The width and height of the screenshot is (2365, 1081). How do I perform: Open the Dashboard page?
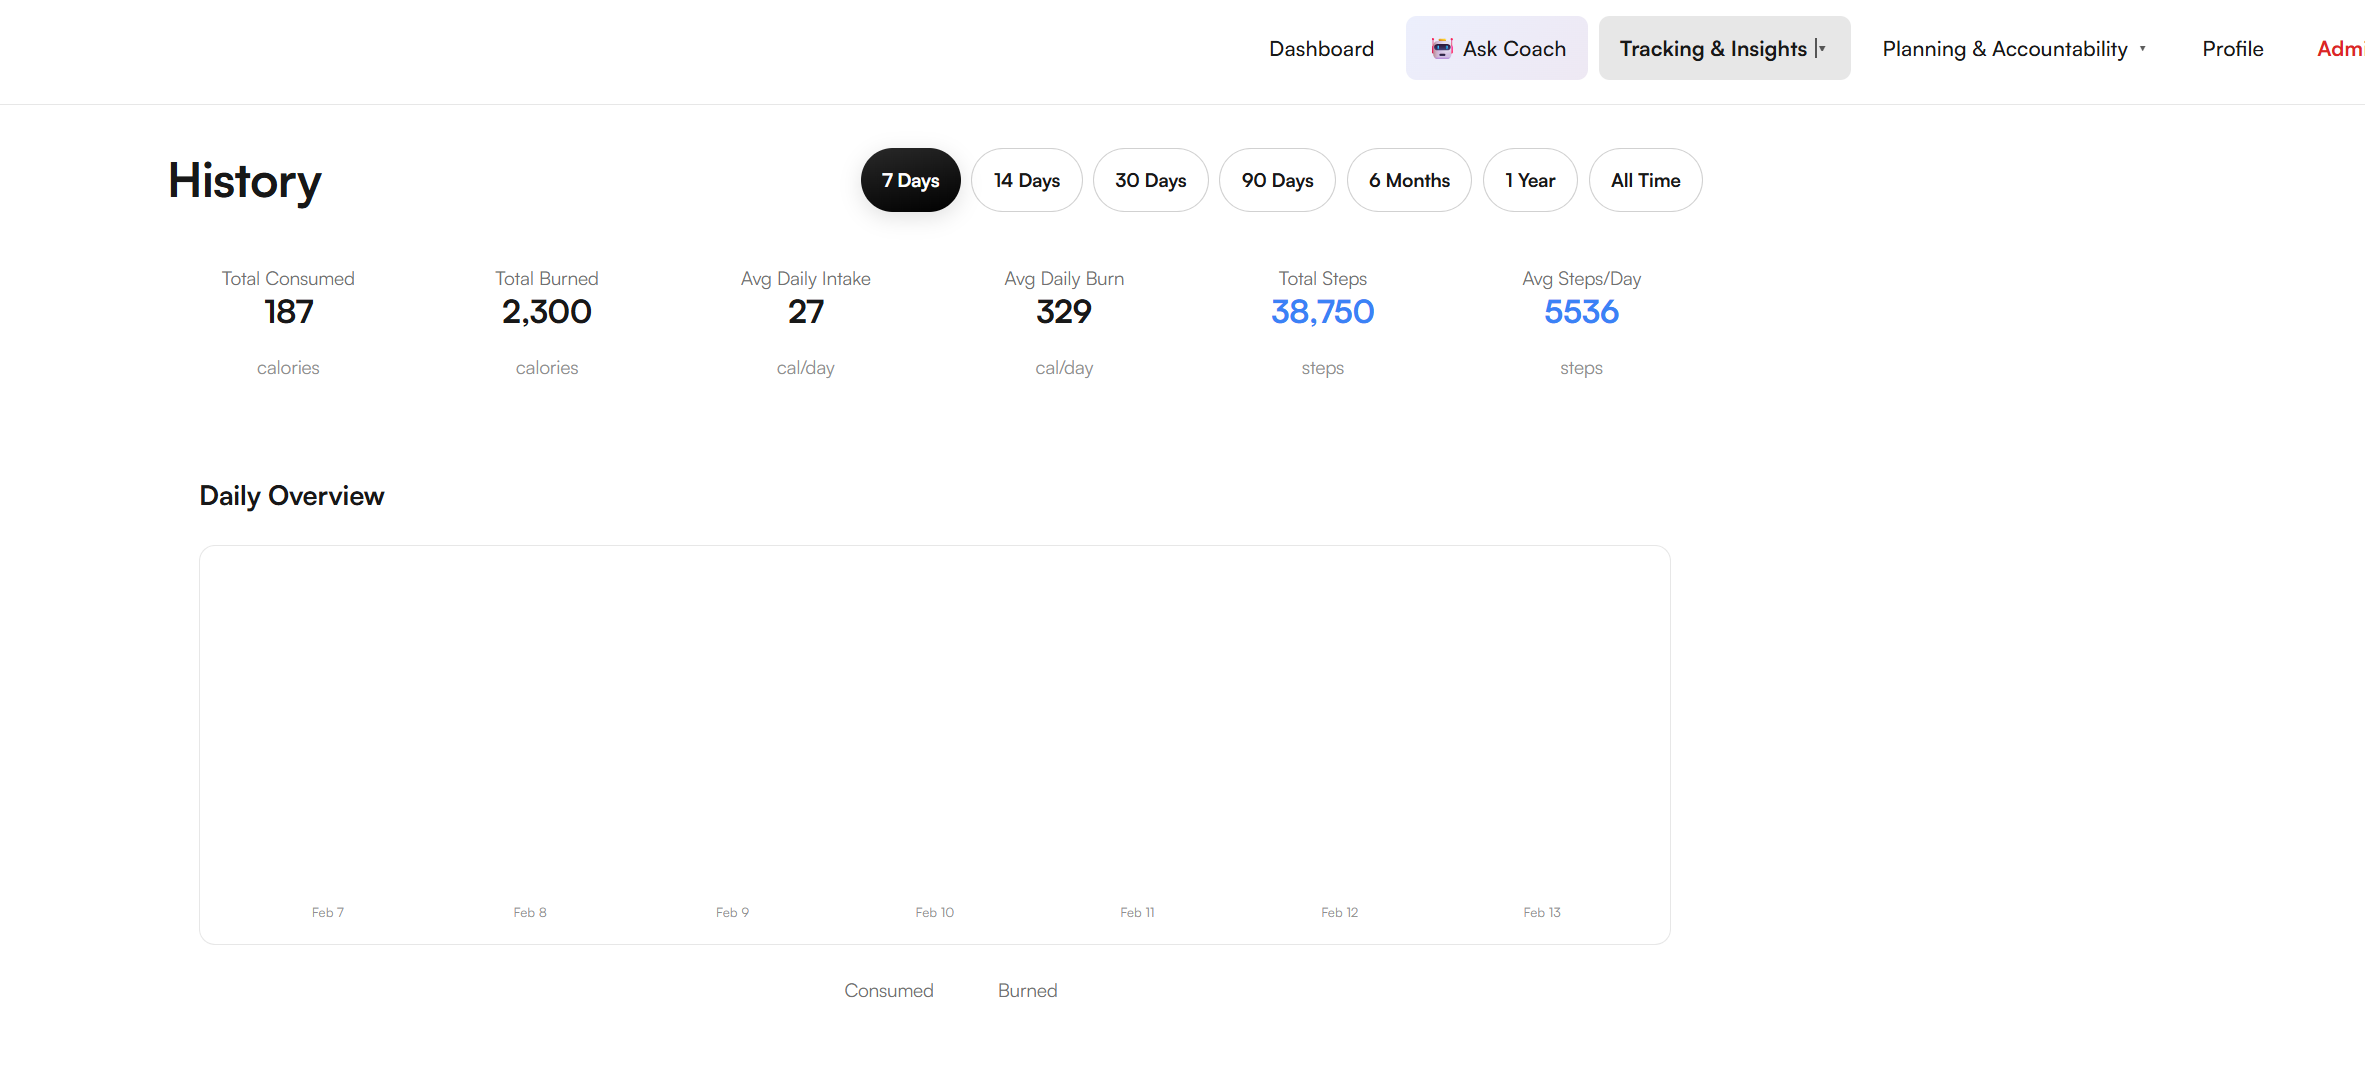tap(1321, 48)
